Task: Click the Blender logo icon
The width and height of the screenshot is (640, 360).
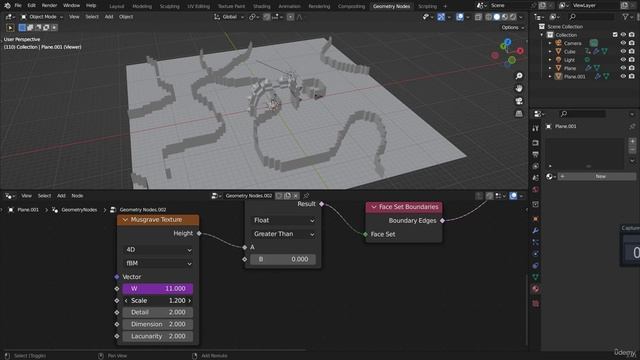Action: tap(7, 6)
